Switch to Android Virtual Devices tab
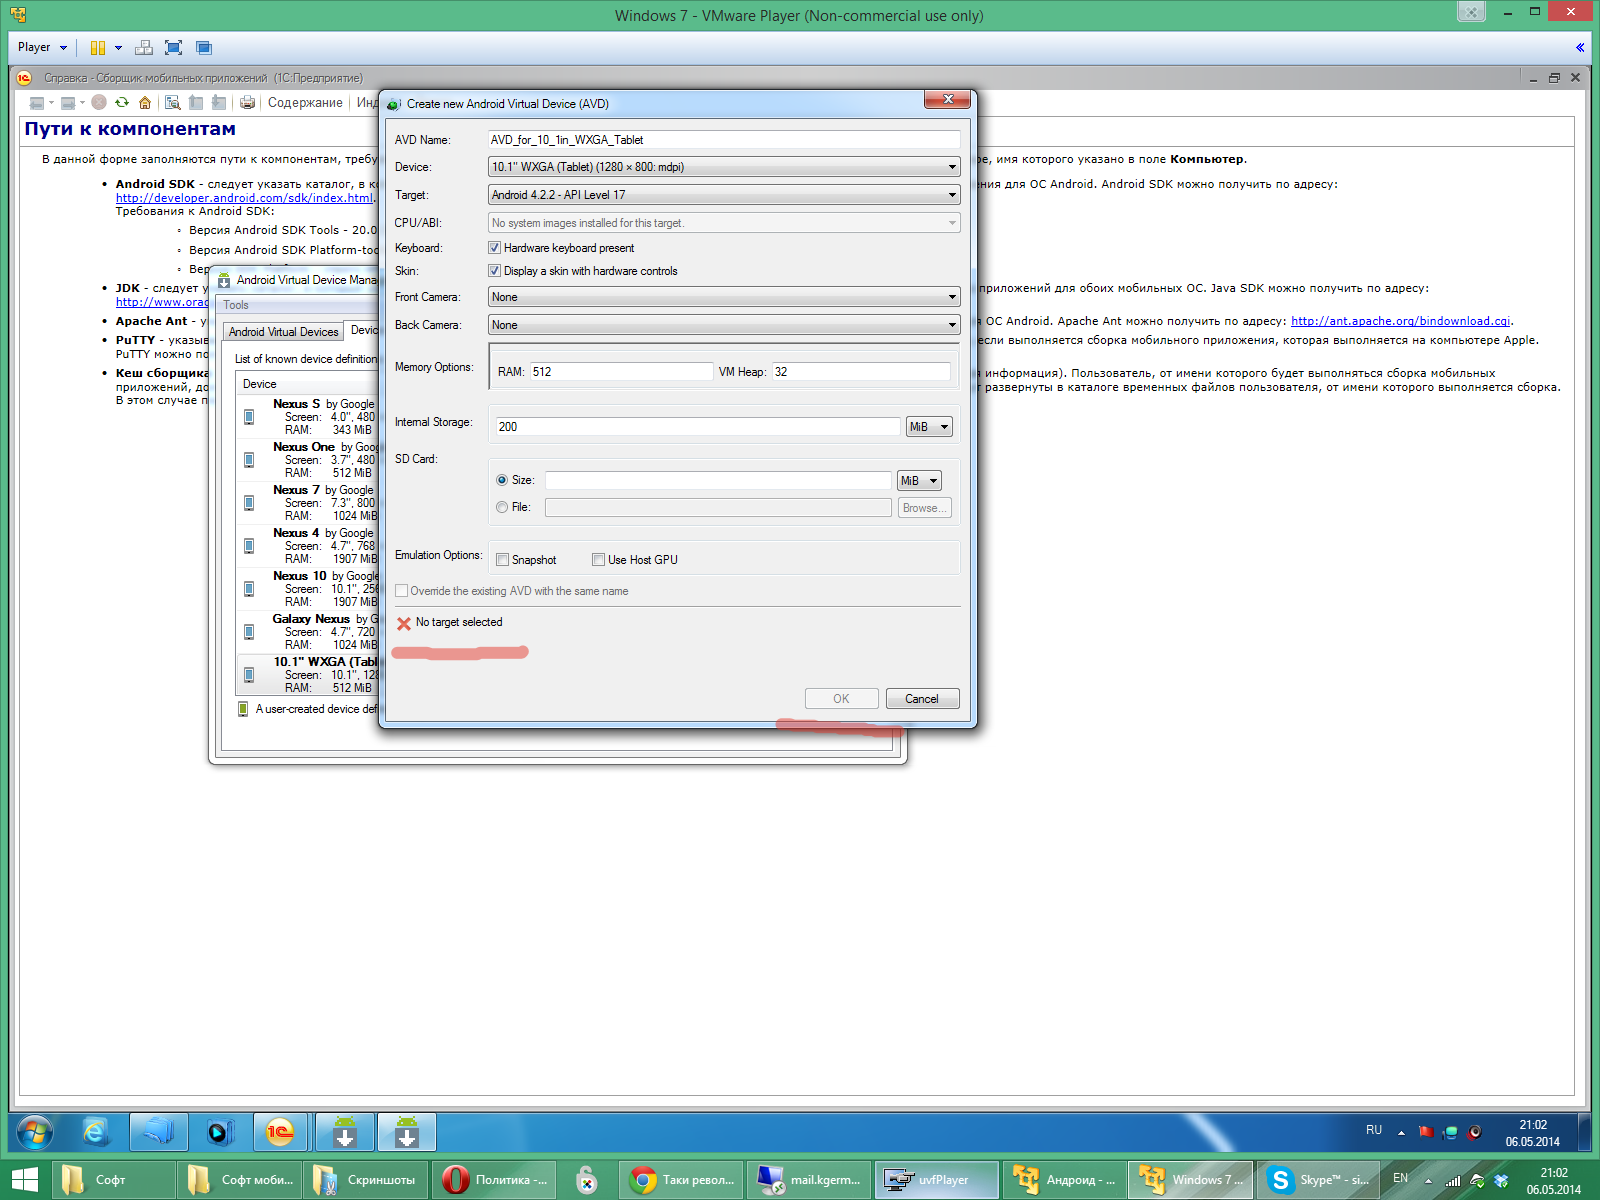The height and width of the screenshot is (1200, 1600). point(283,332)
